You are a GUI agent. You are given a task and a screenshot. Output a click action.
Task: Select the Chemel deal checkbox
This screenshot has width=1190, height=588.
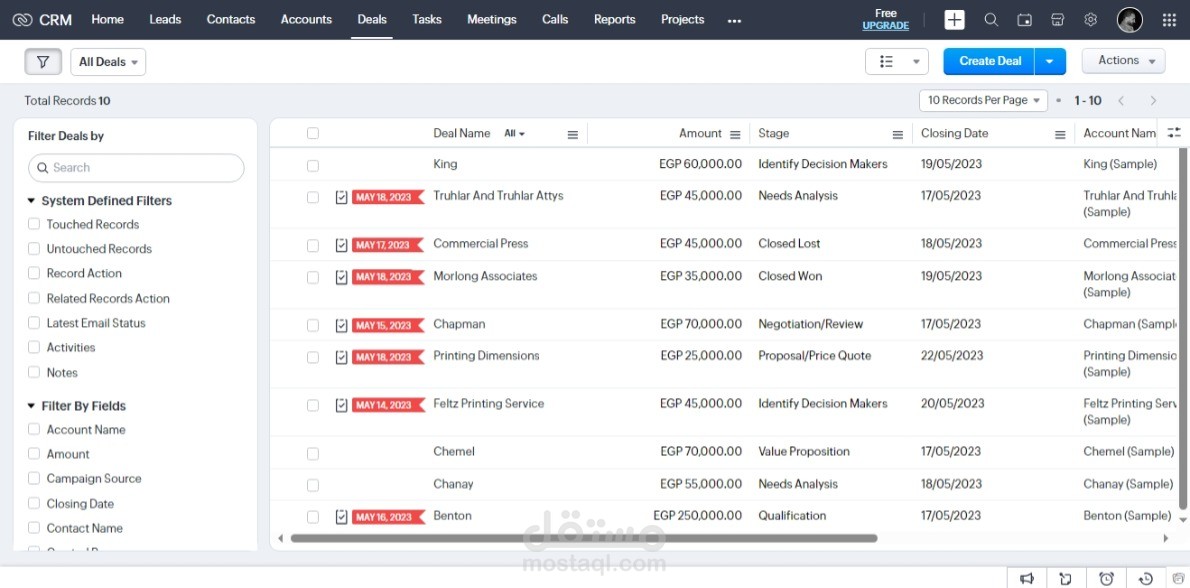(x=313, y=454)
